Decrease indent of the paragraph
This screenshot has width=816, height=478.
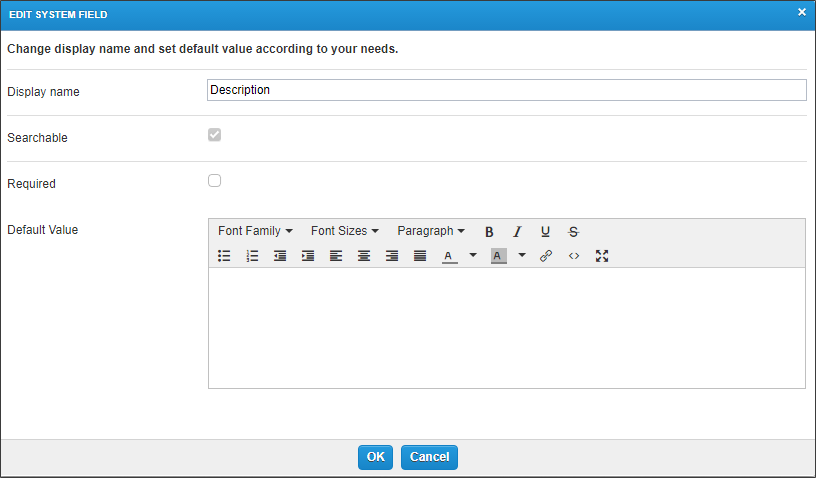click(x=280, y=256)
